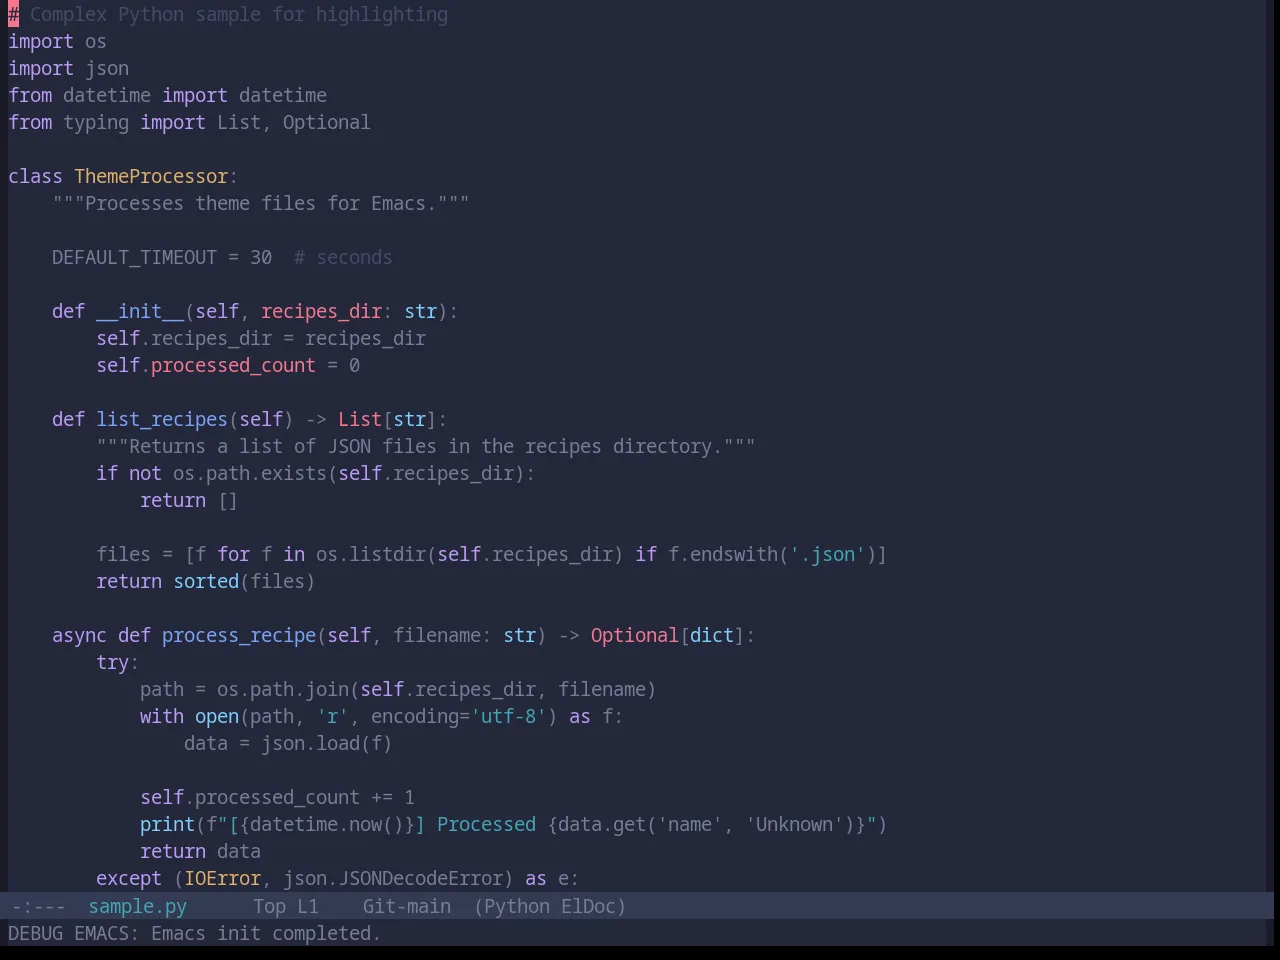Click on 'List, Optional' in typing import

pyautogui.click(x=294, y=122)
